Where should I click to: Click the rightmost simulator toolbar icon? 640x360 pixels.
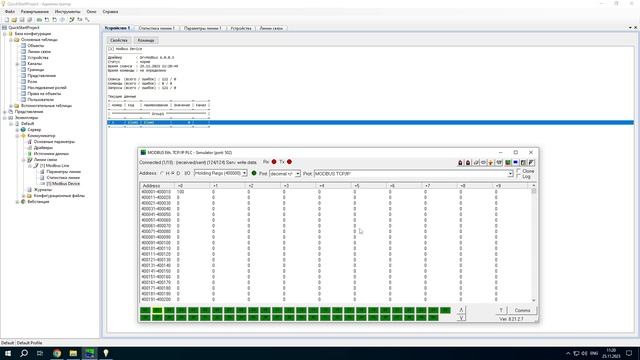tap(531, 163)
